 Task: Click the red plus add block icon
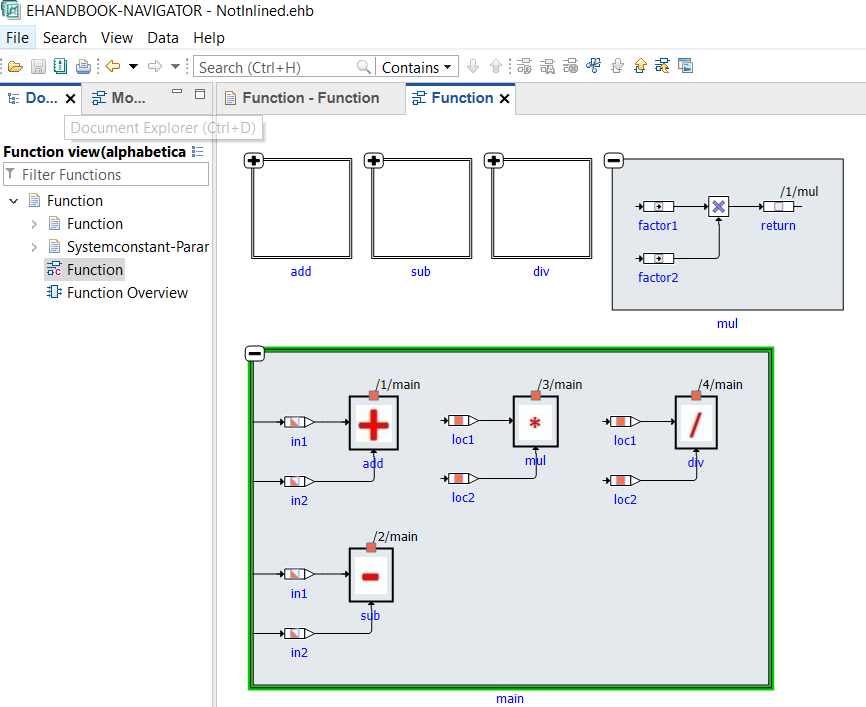point(373,424)
